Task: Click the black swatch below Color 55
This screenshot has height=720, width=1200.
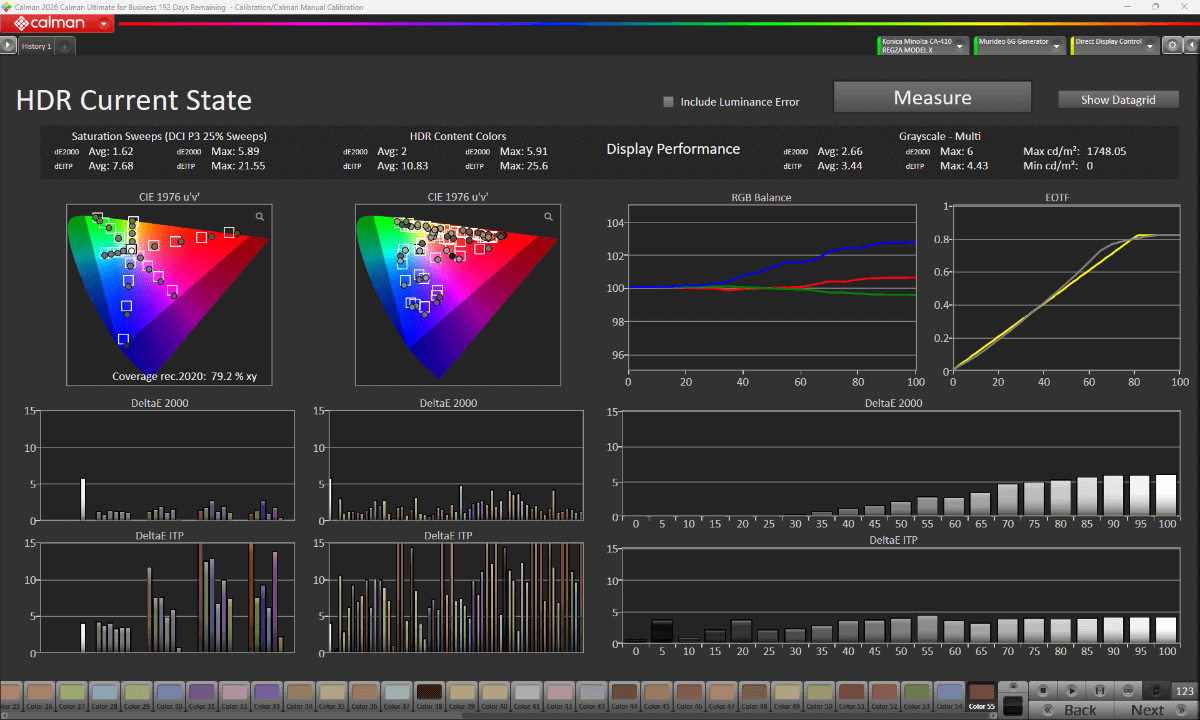Action: 1013,707
